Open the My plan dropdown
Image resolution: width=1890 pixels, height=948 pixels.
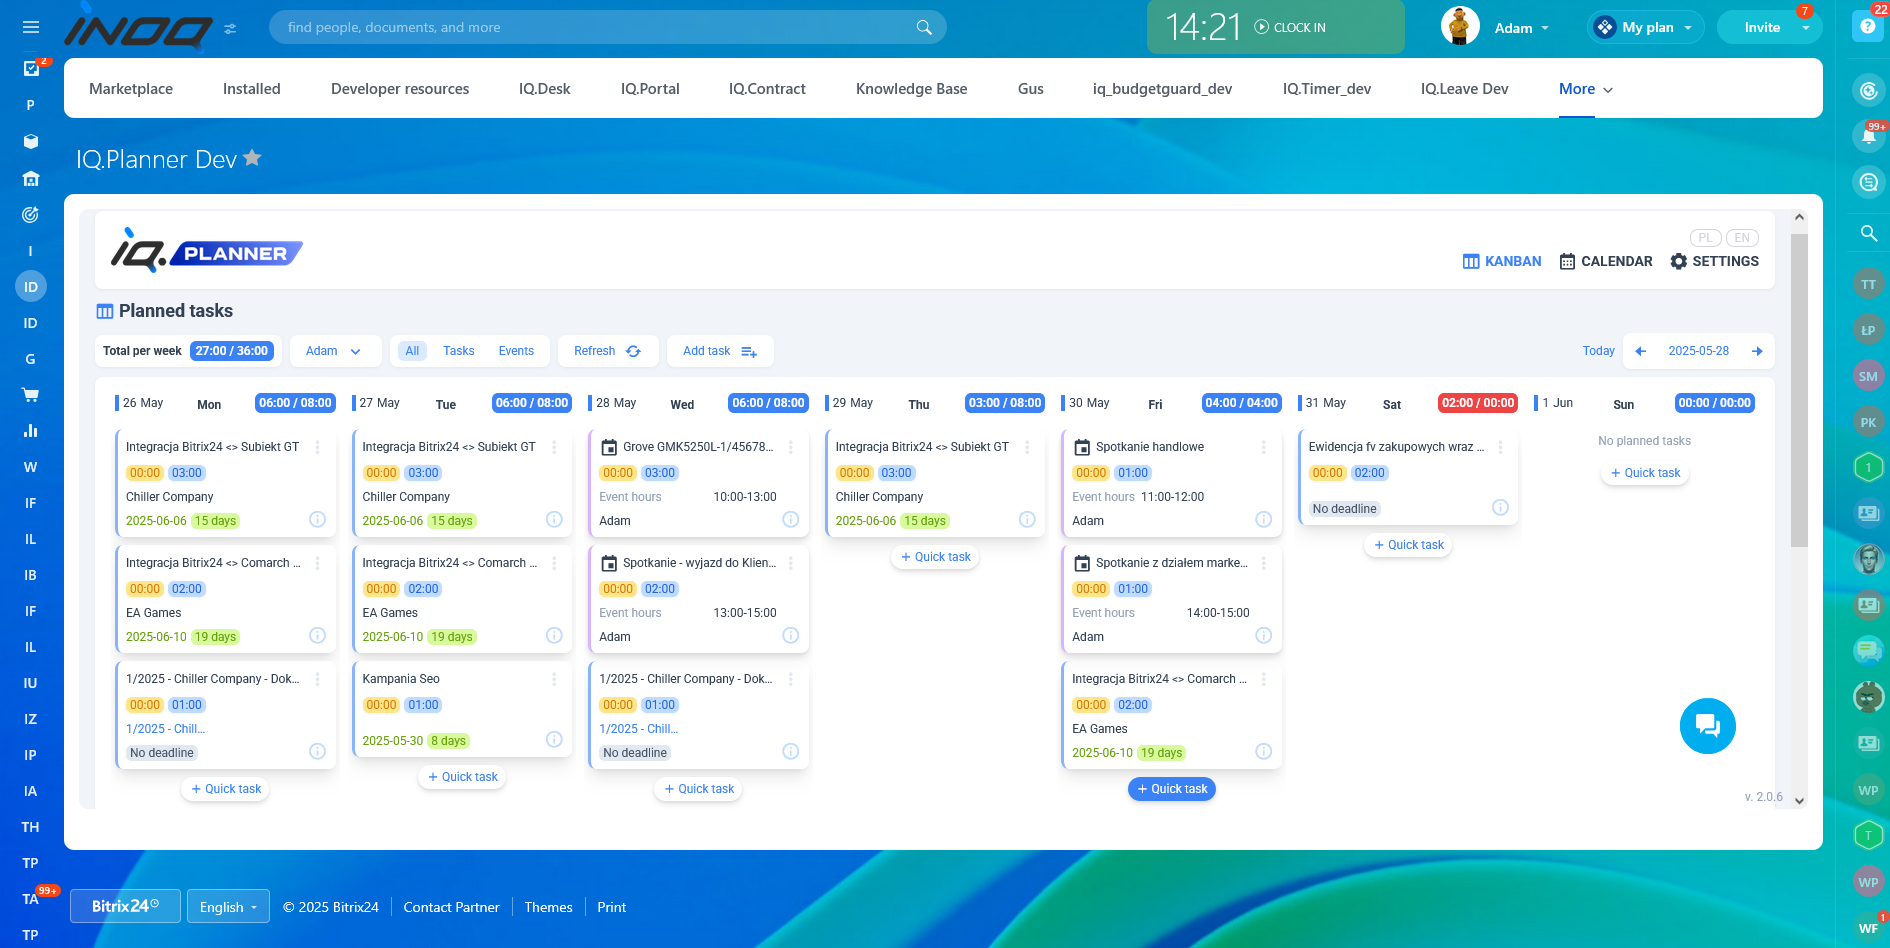pos(1645,27)
